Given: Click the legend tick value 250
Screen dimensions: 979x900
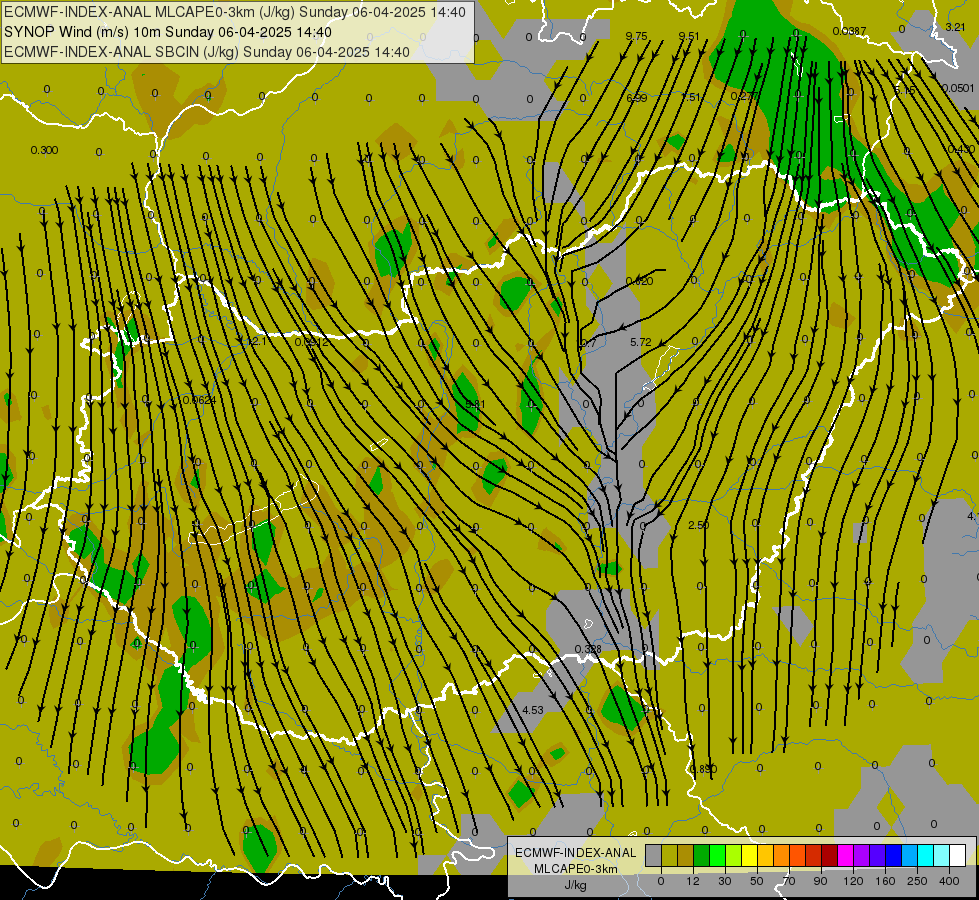Looking at the screenshot, I should (917, 881).
